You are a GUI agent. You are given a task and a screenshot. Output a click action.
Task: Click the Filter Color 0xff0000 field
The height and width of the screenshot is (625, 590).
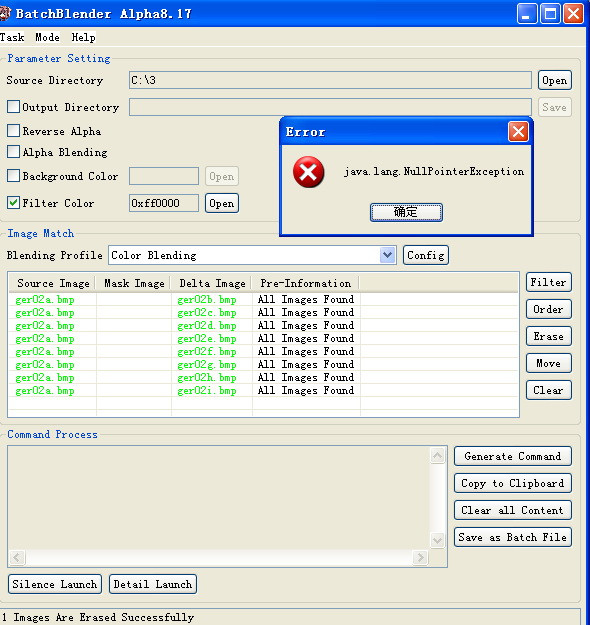(x=163, y=203)
